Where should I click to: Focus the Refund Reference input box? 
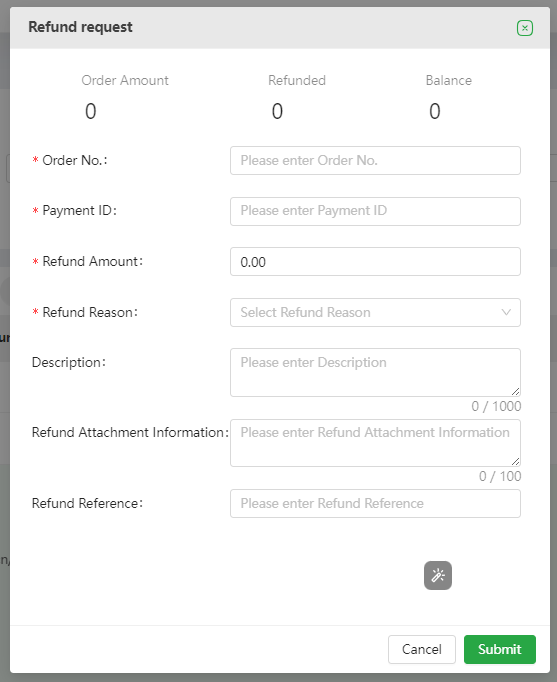point(375,503)
